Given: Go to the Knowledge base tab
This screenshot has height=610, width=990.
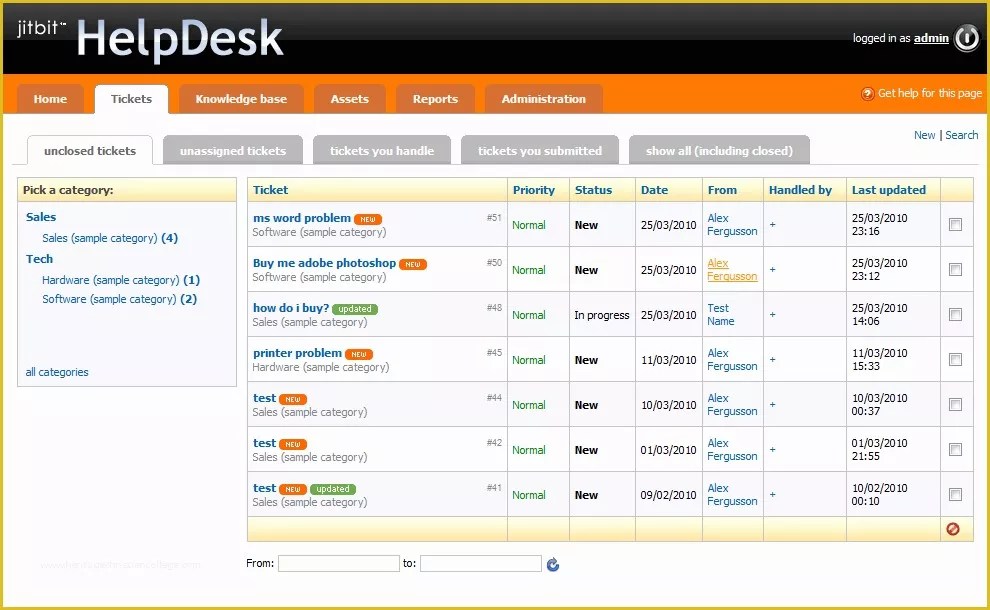Looking at the screenshot, I should point(241,99).
